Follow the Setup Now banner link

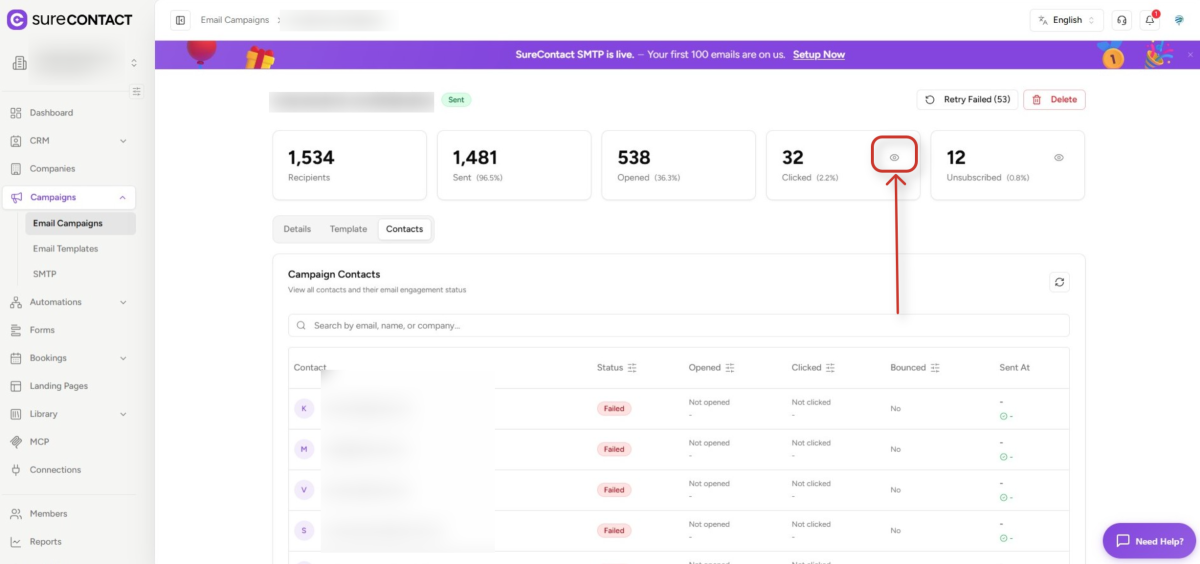(x=819, y=54)
